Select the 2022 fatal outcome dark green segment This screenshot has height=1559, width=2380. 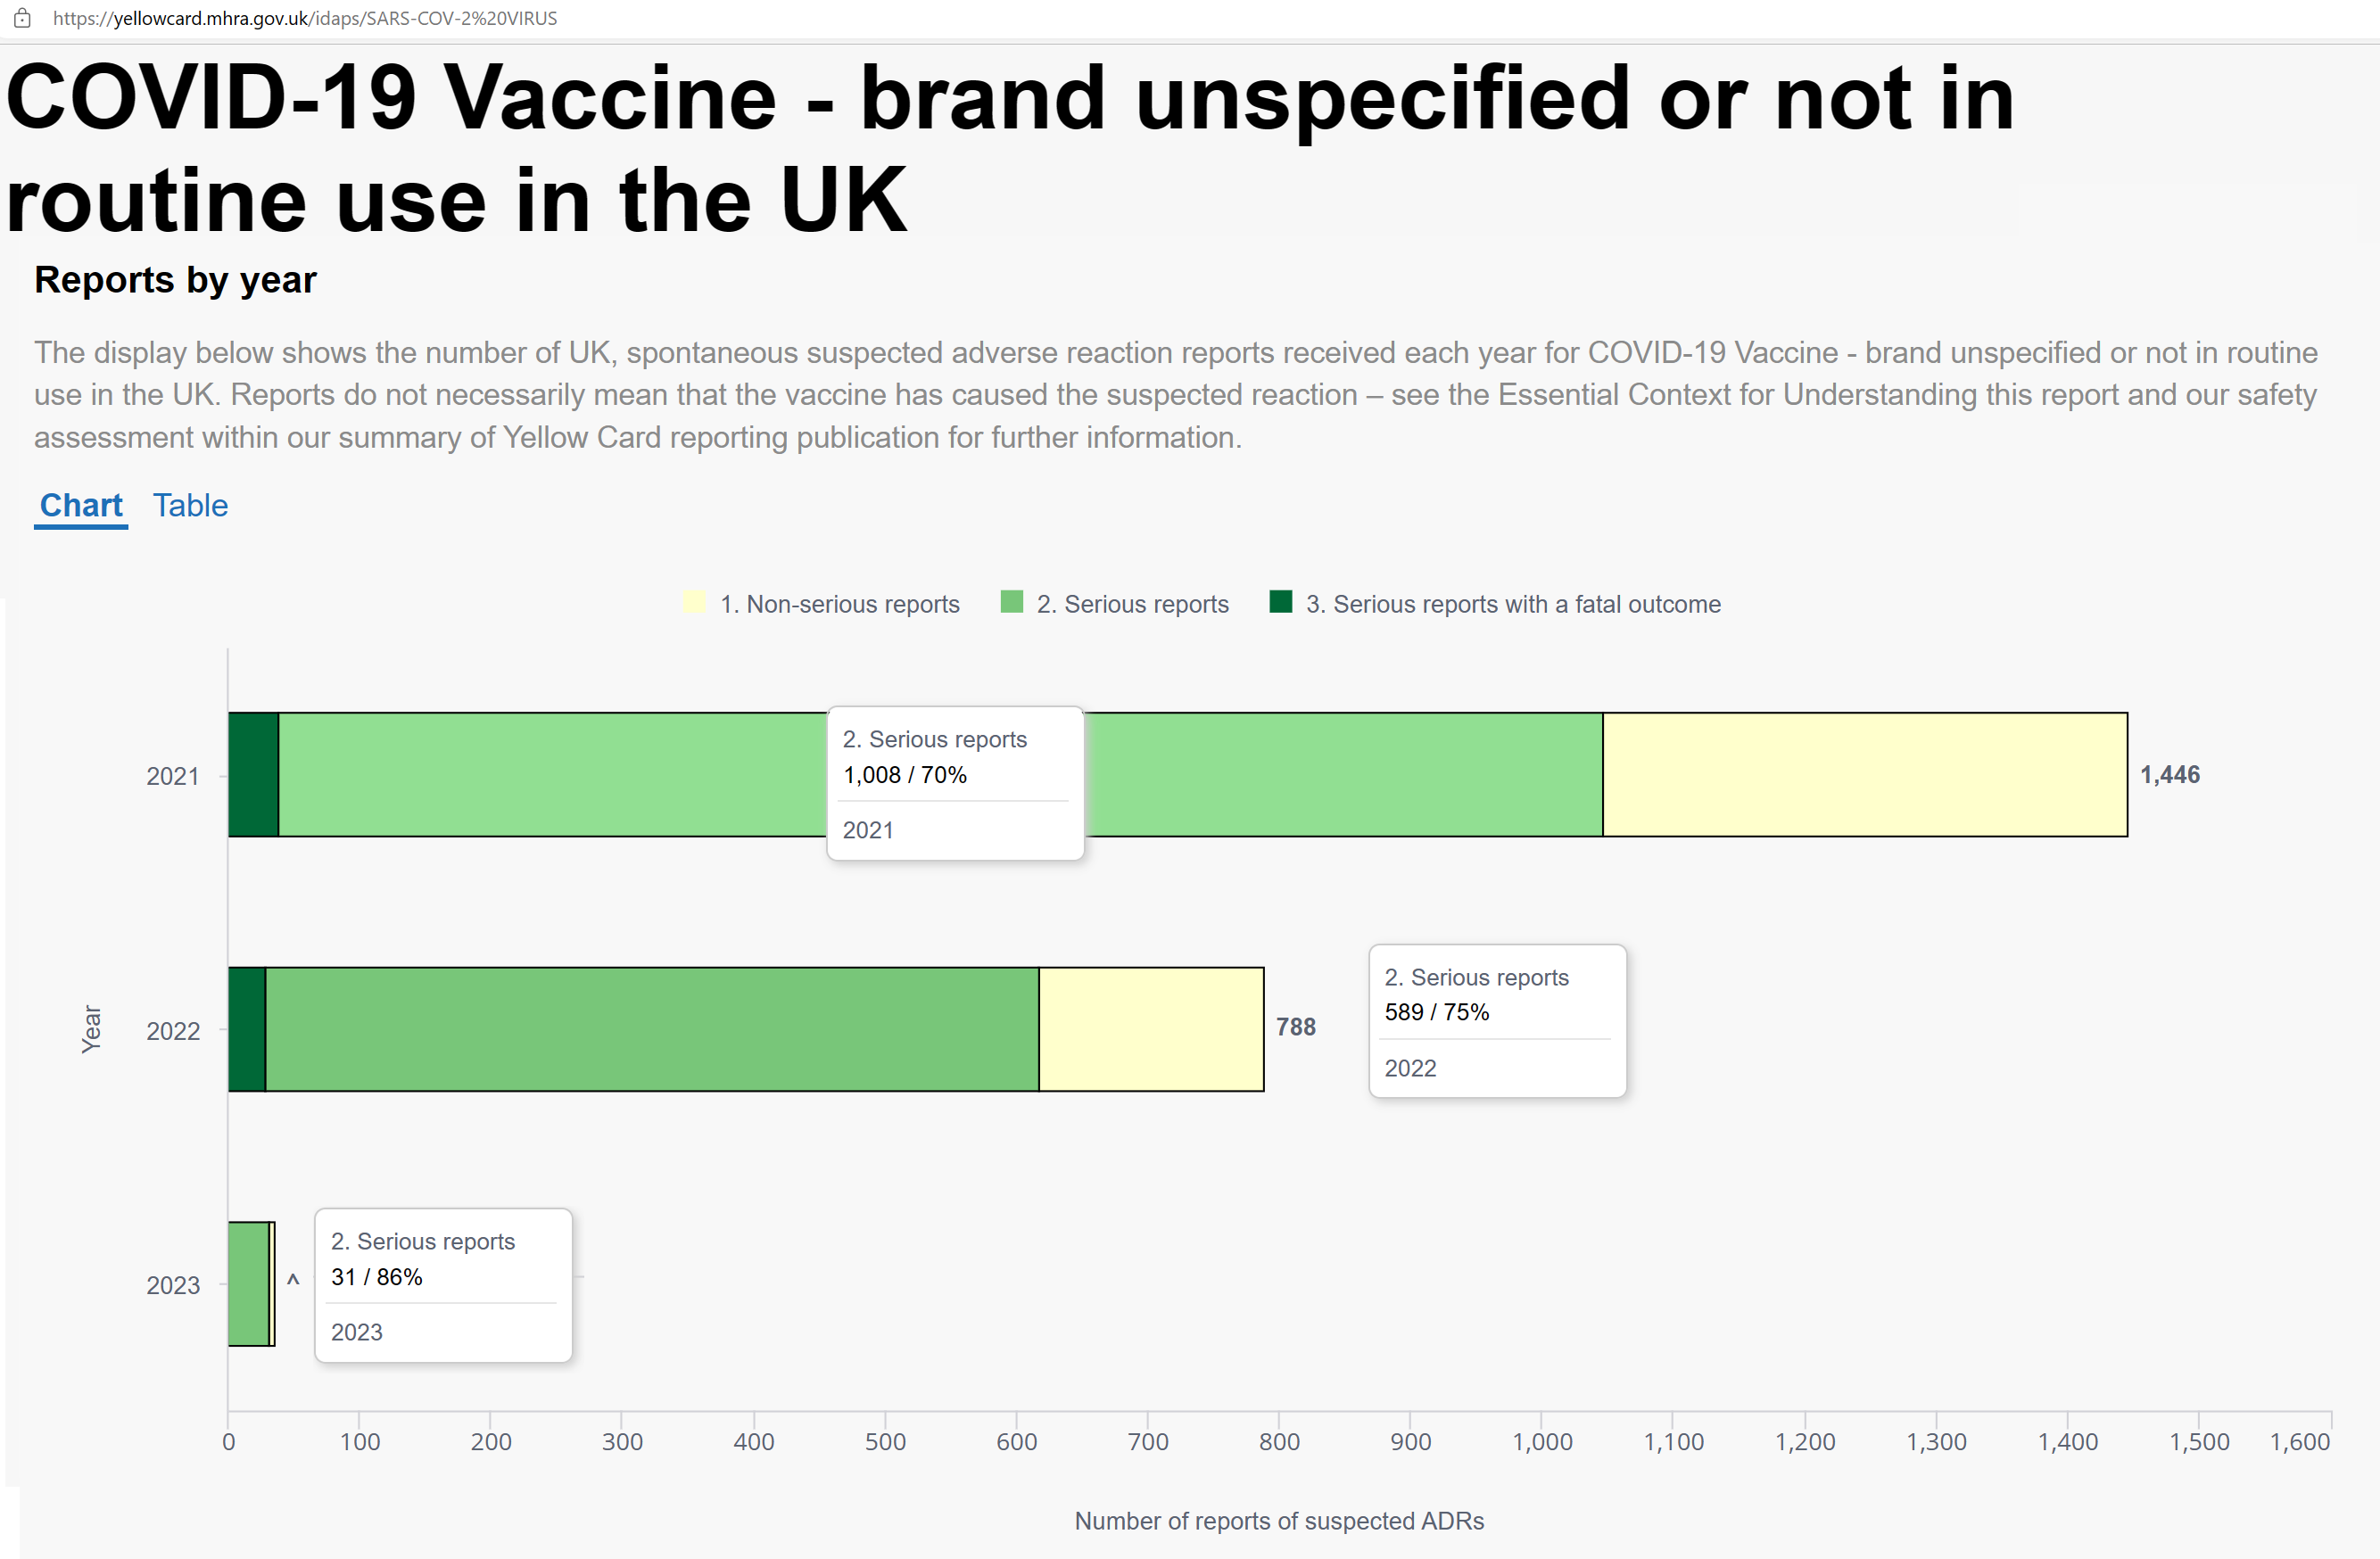point(247,1029)
